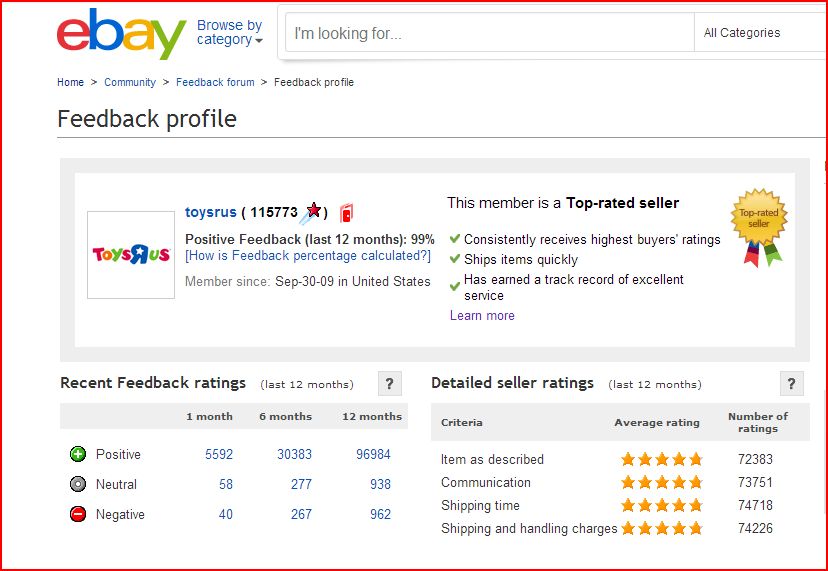Click the red Negative minus icon
Viewport: 828px width, 571px height.
(x=78, y=514)
